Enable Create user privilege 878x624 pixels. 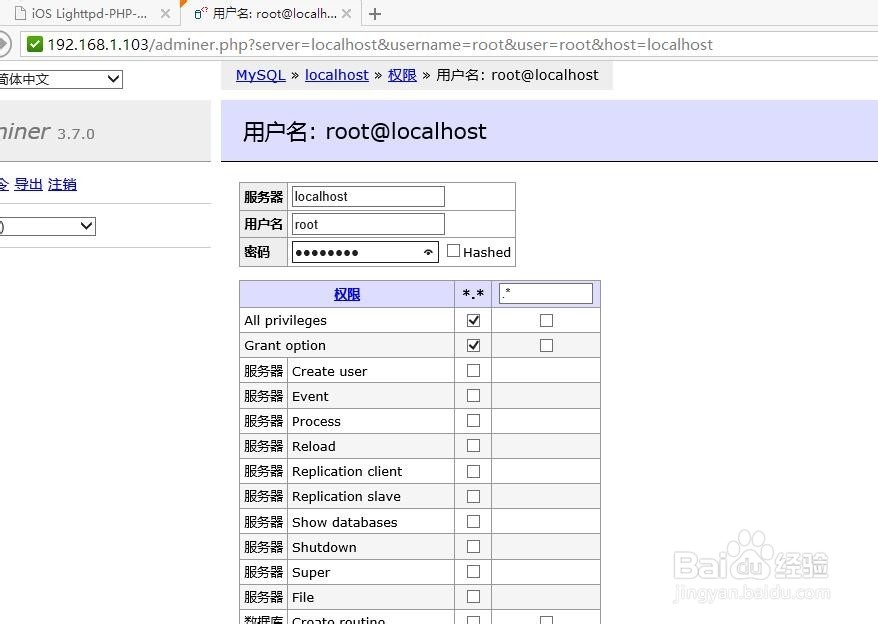(x=473, y=370)
